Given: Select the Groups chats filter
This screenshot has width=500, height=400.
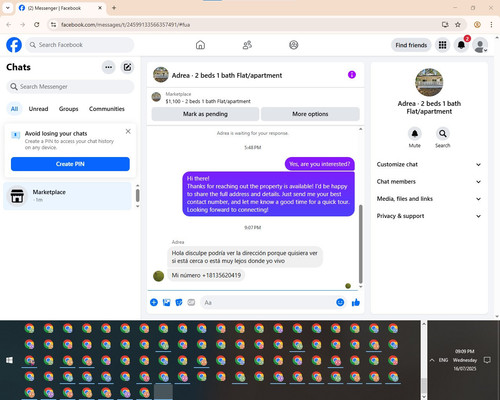Looking at the screenshot, I should point(68,109).
